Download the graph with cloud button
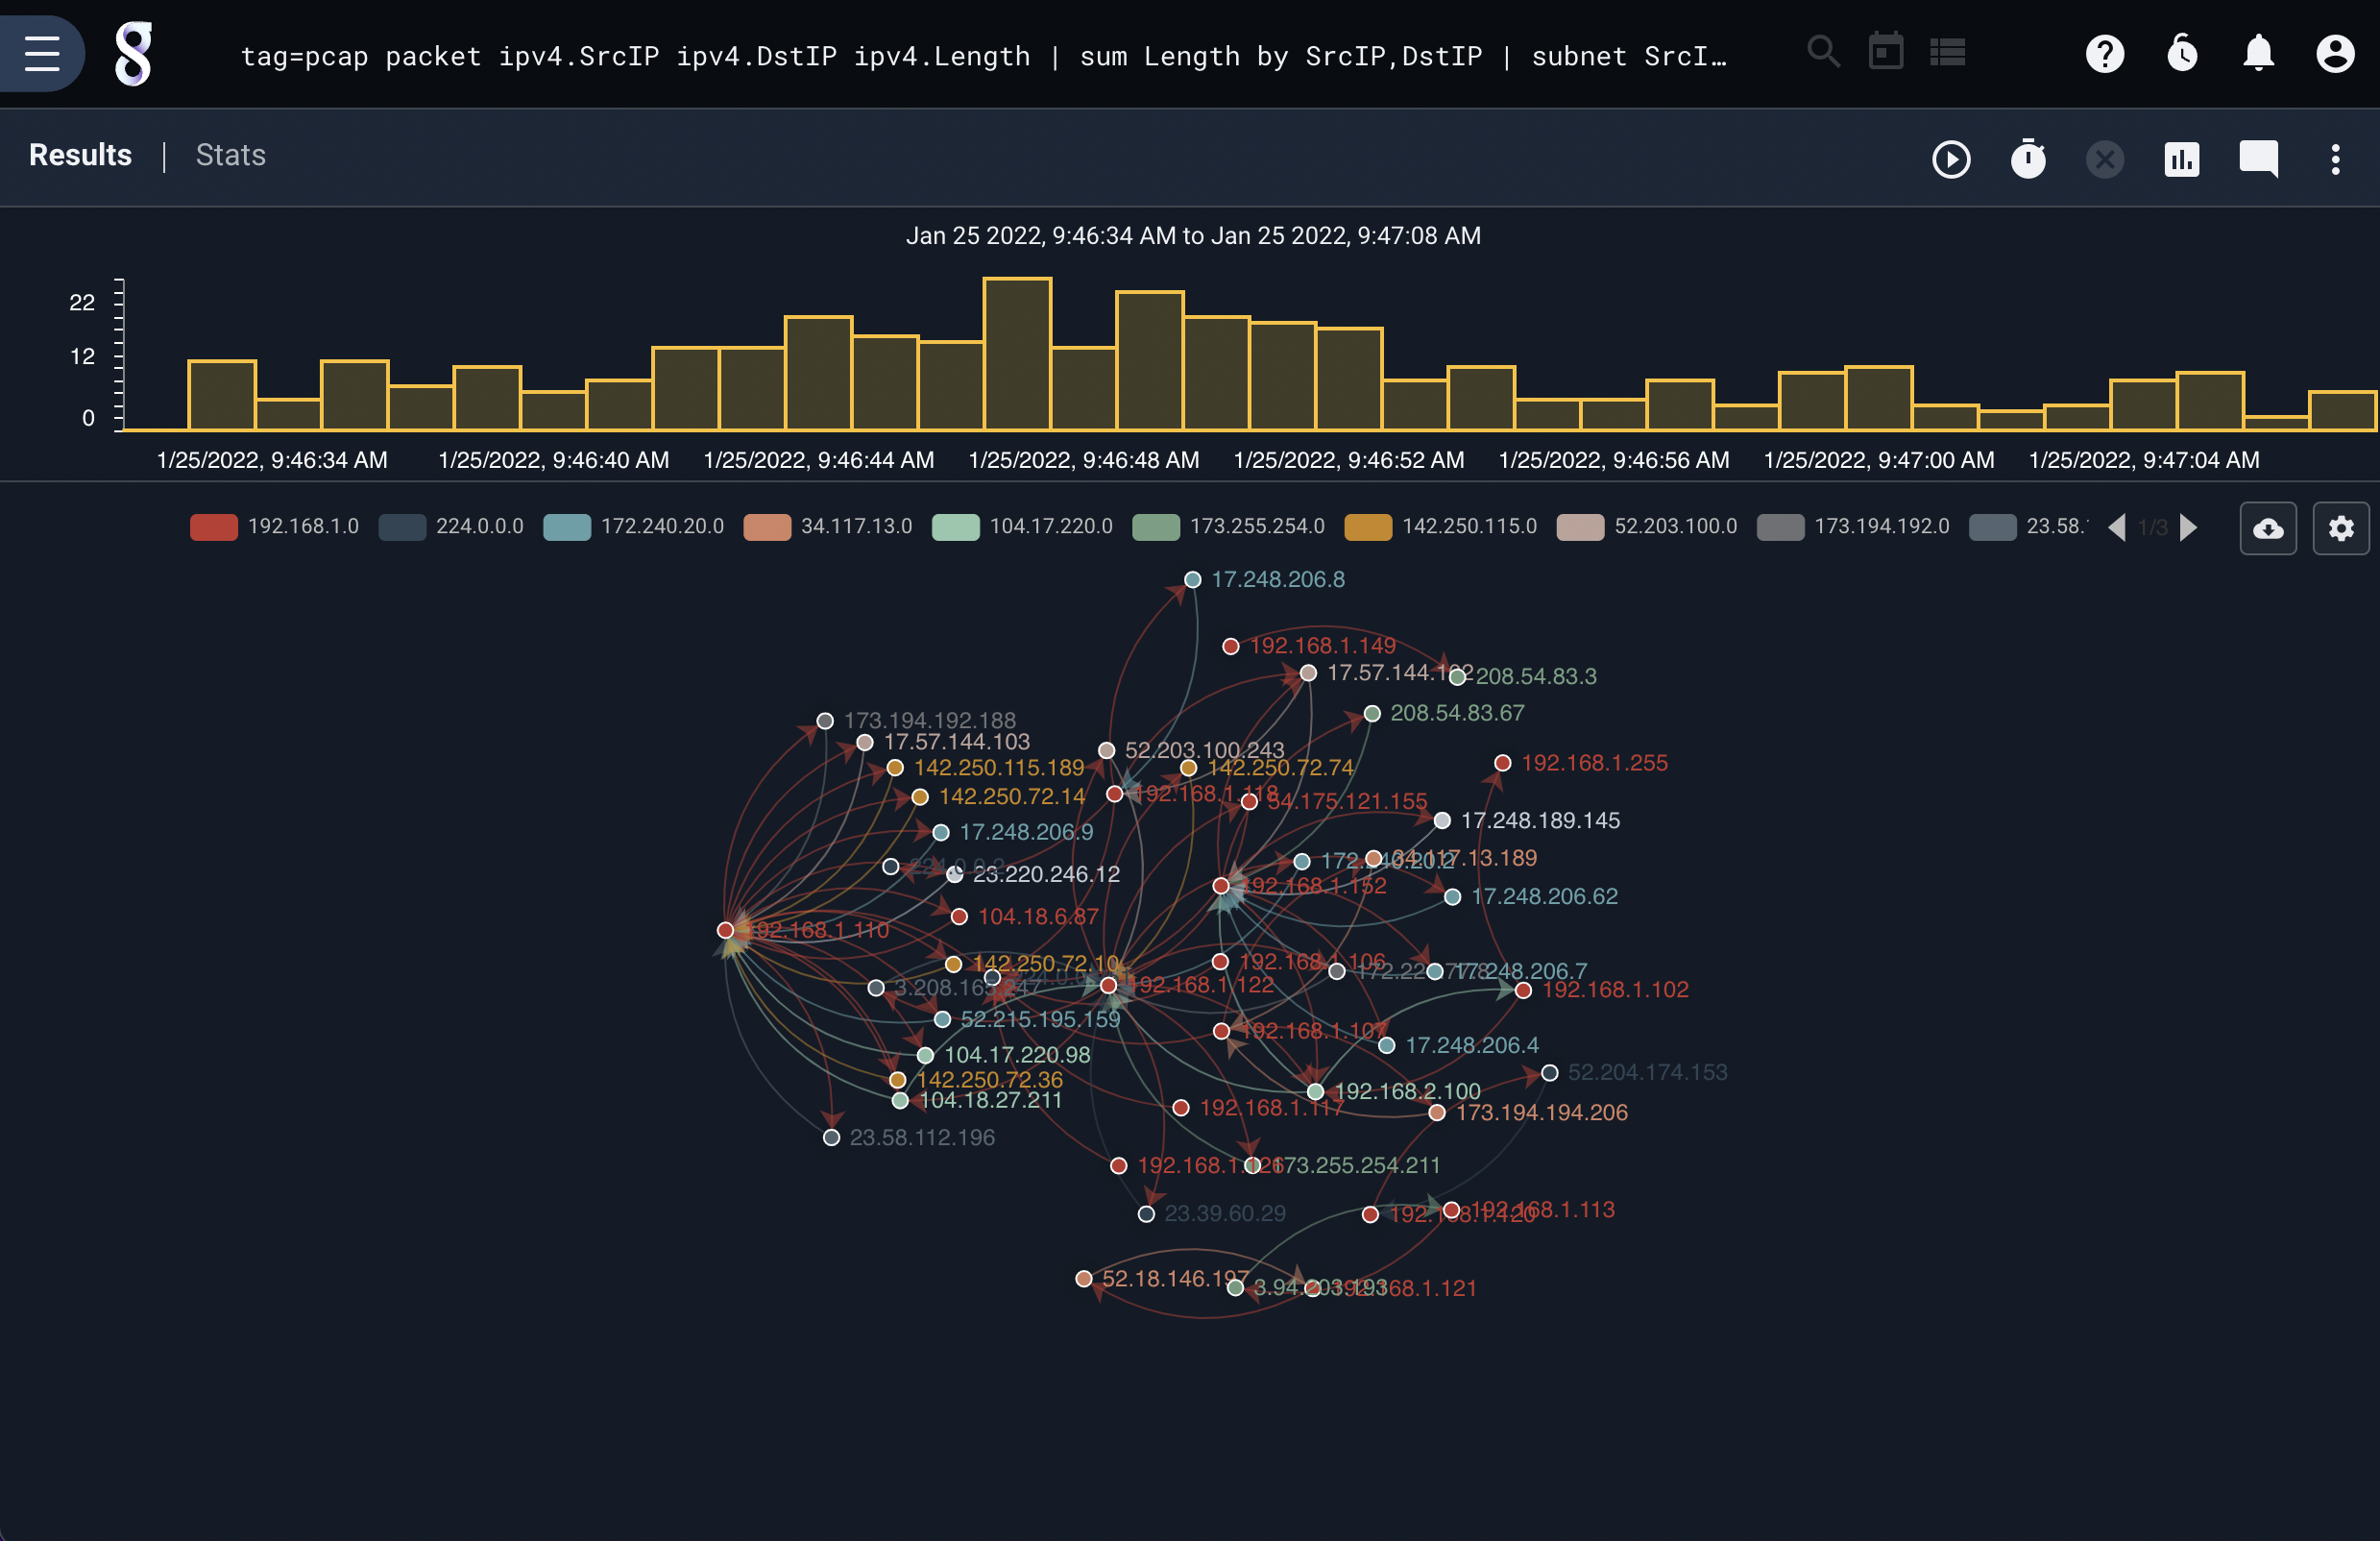Screen dimensions: 2380x1541 [x=2267, y=528]
